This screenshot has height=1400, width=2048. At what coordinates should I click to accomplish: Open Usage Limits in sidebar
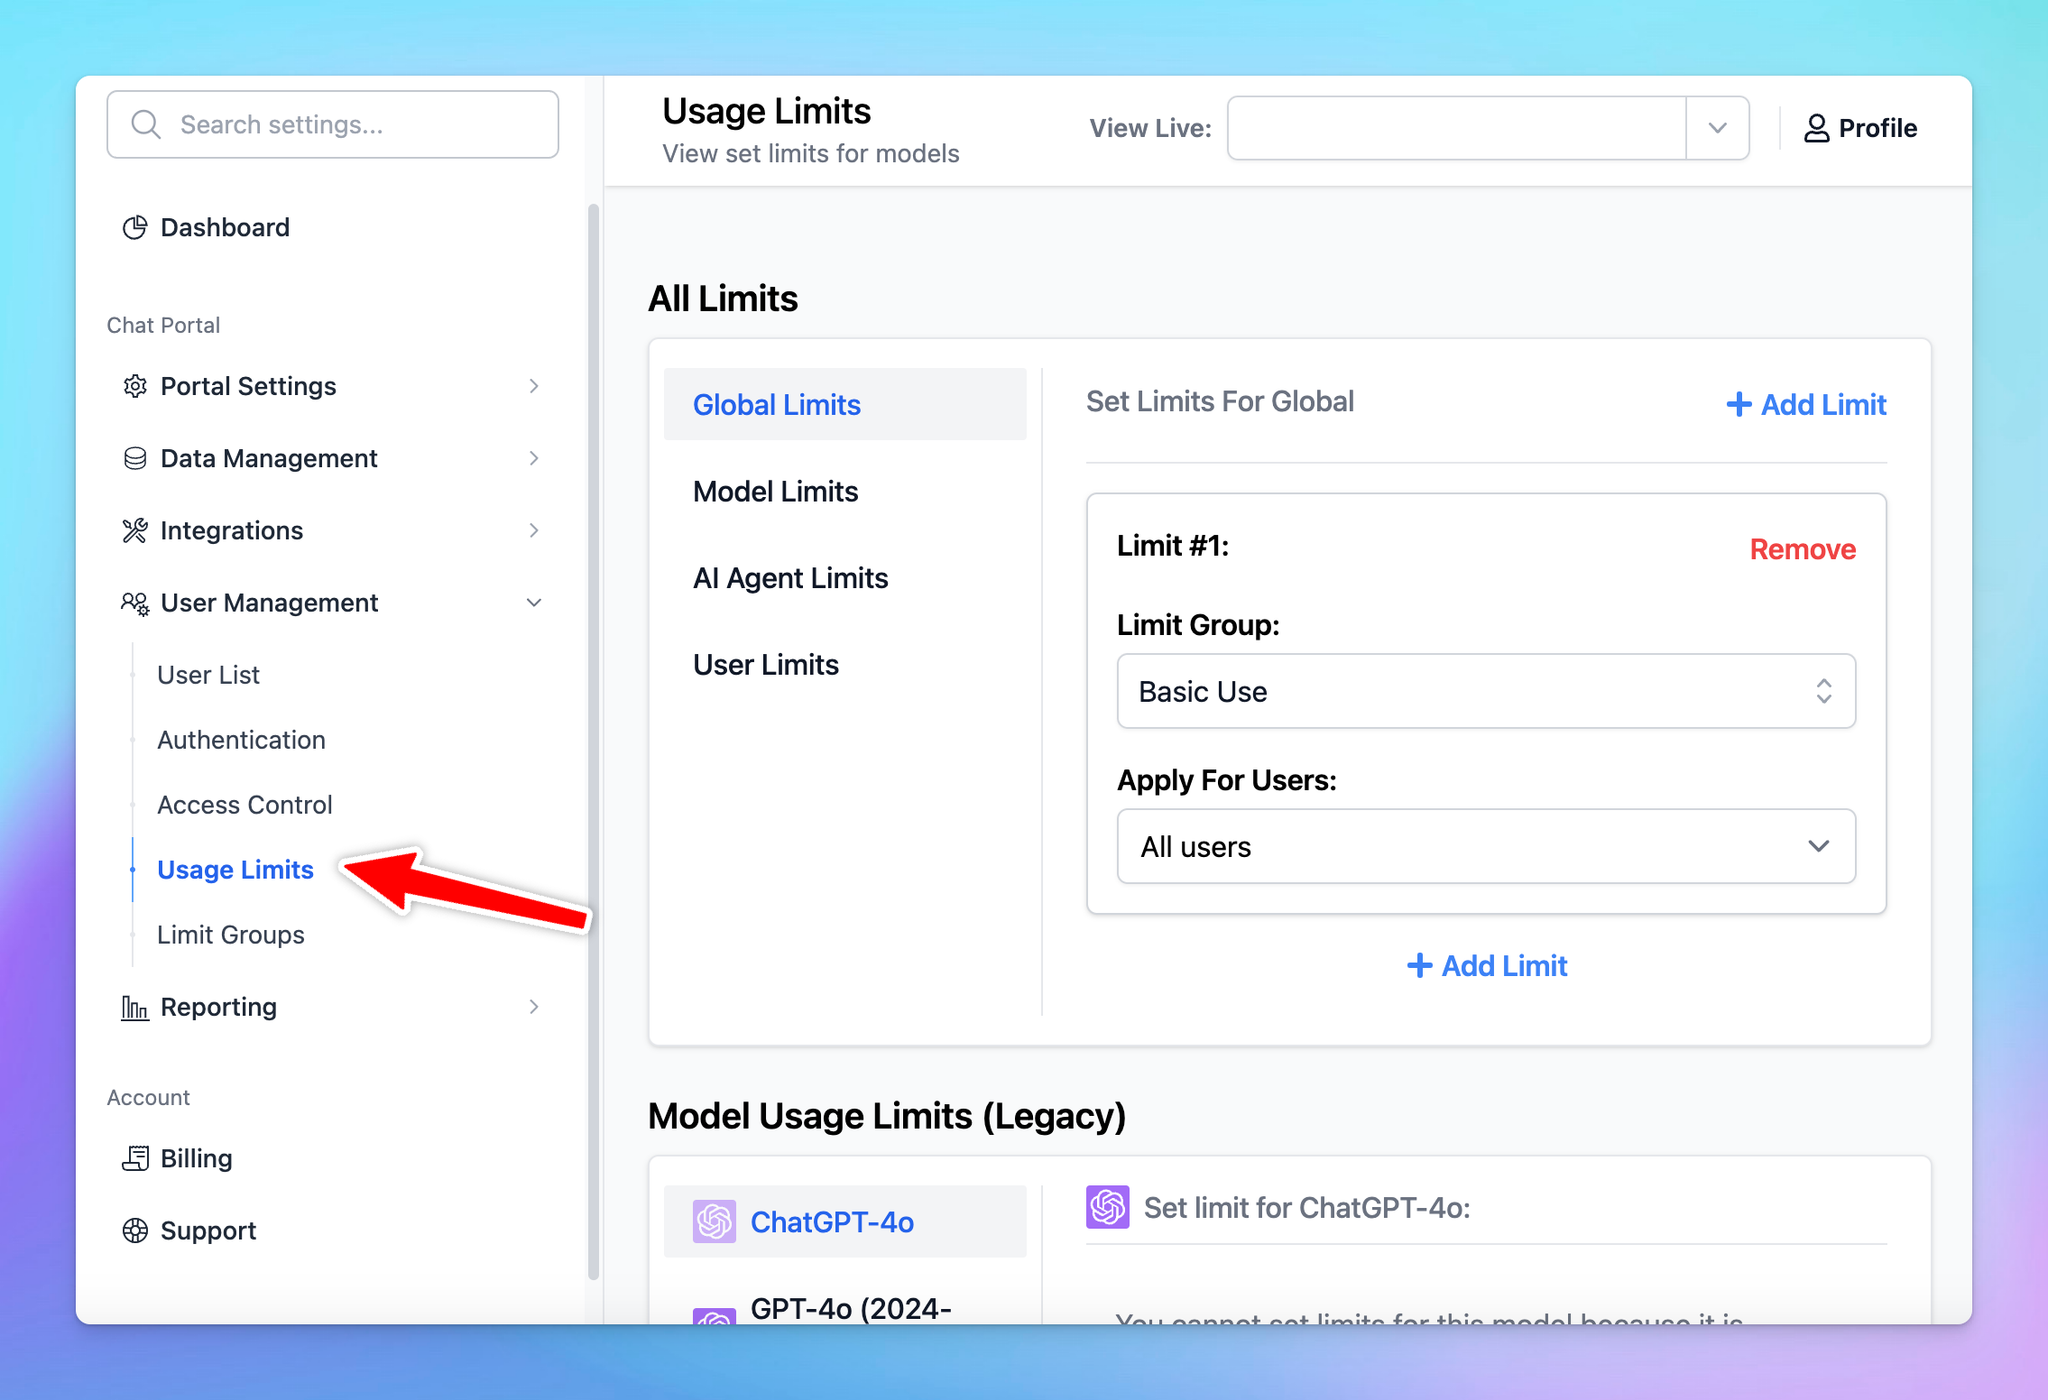coord(235,870)
